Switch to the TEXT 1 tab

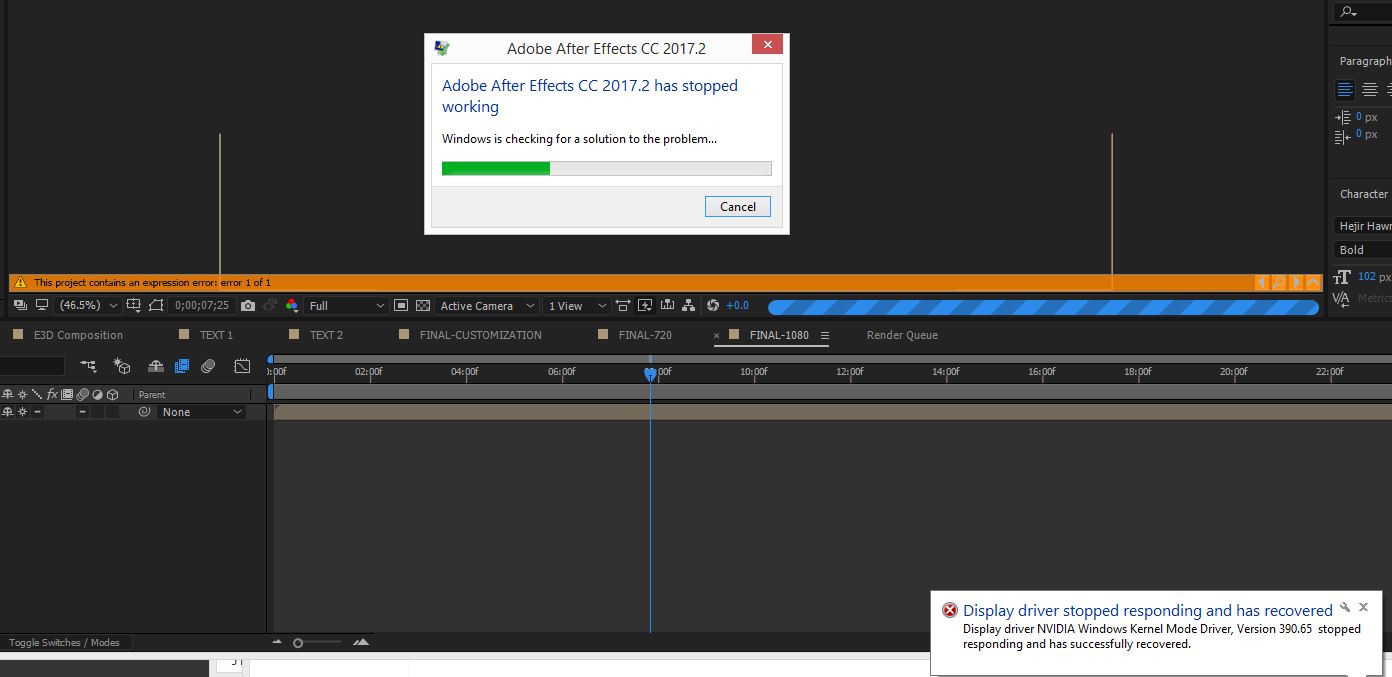pos(216,335)
